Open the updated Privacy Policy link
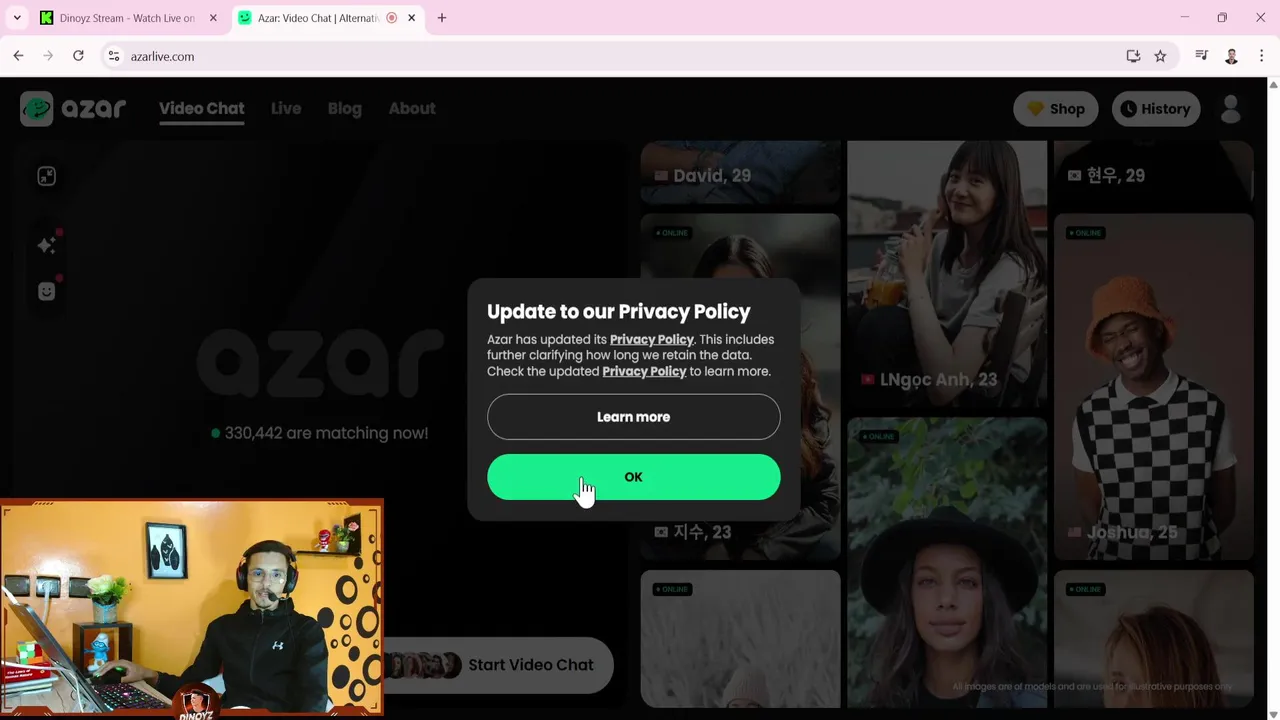 (x=644, y=371)
